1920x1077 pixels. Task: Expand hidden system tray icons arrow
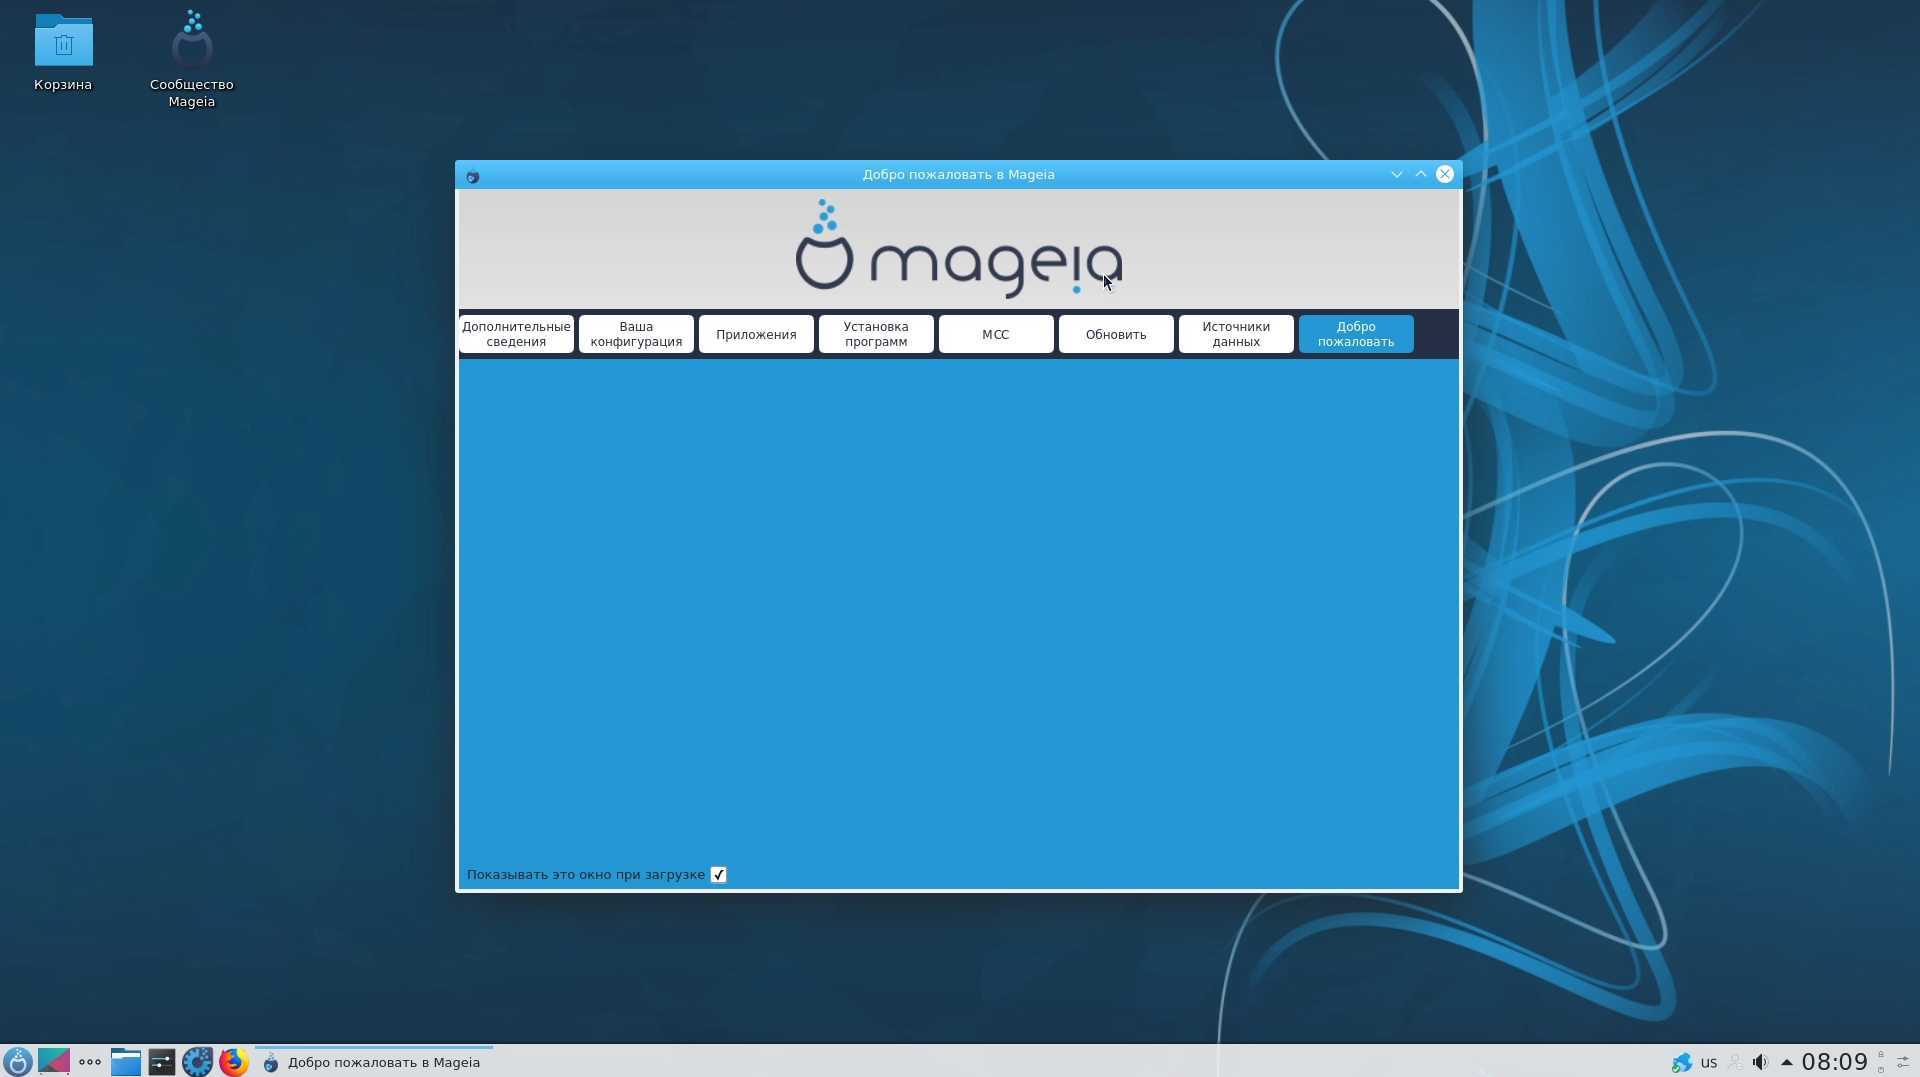[1786, 1062]
